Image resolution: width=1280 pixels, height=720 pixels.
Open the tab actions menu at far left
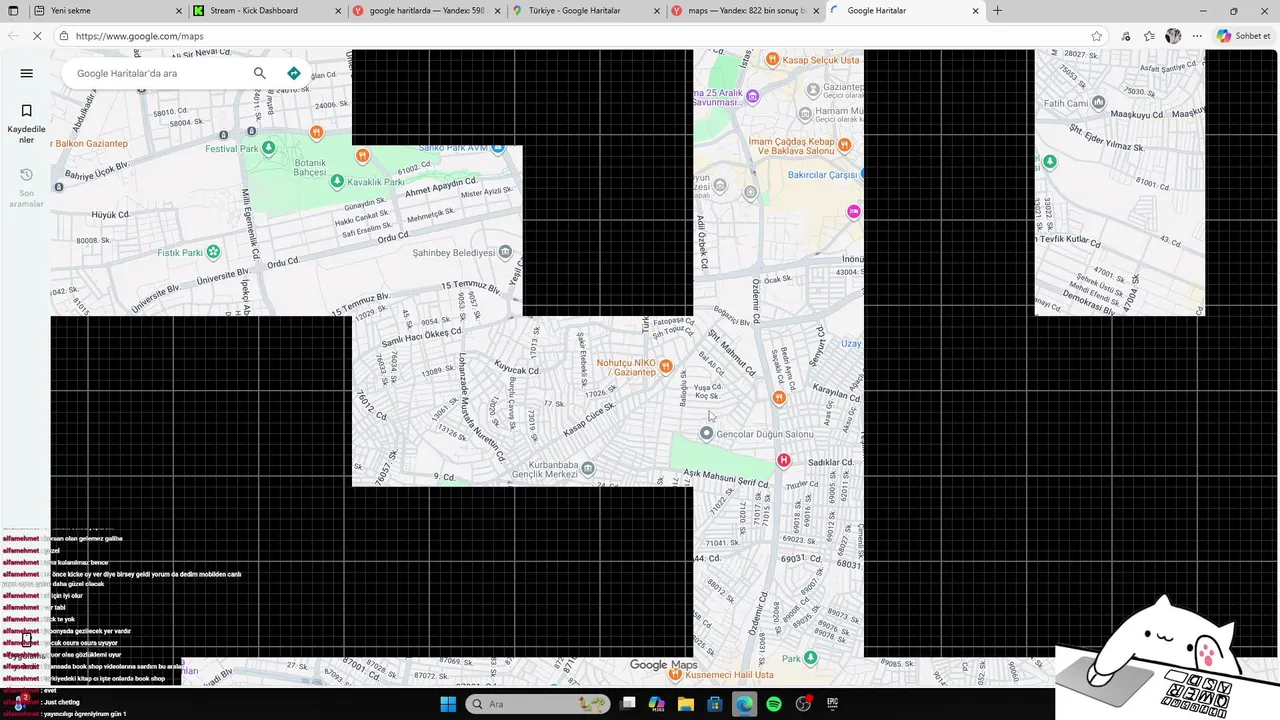coord(13,11)
